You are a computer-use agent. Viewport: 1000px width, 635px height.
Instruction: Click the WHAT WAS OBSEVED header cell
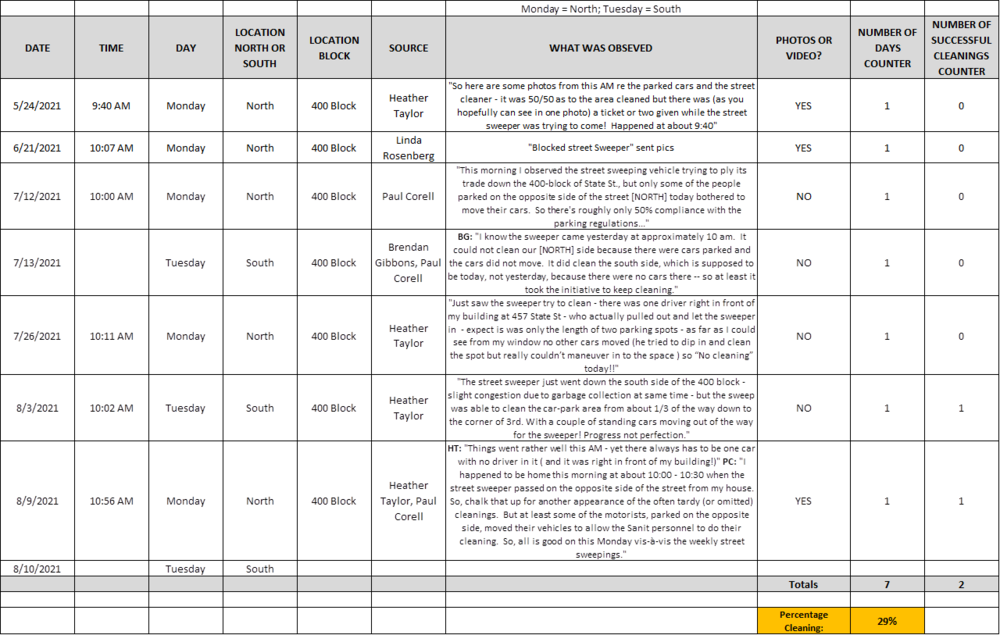[601, 48]
